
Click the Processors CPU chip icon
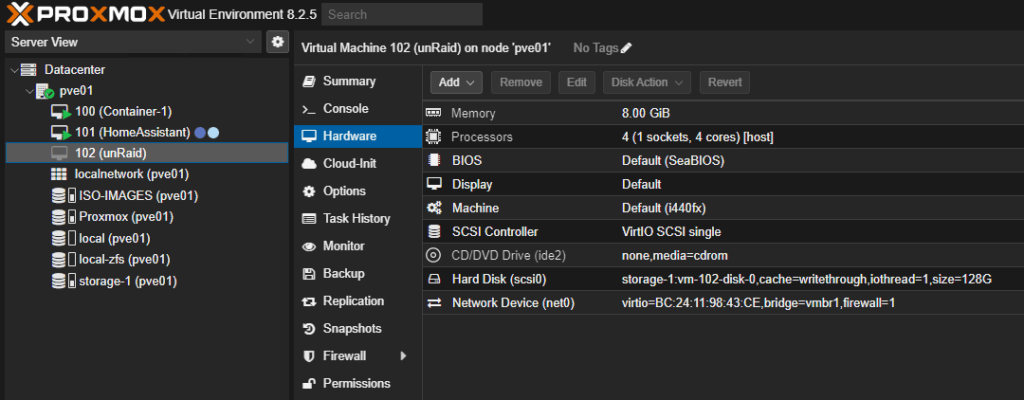tap(434, 137)
